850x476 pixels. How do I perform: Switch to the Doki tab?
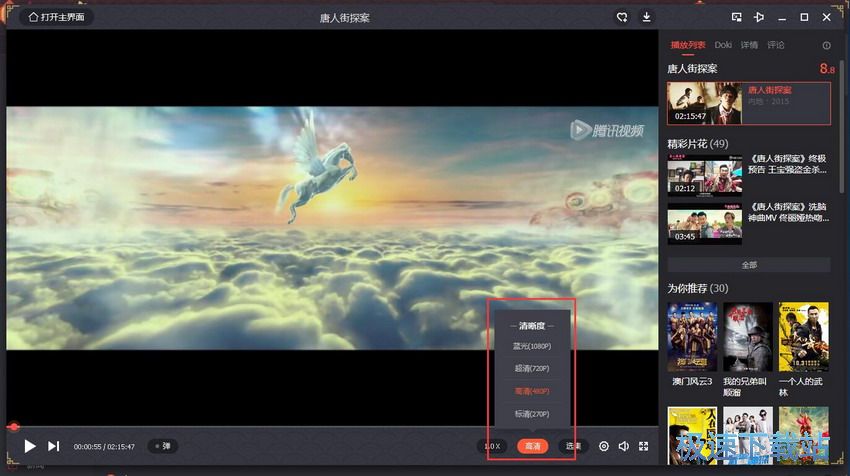[723, 45]
